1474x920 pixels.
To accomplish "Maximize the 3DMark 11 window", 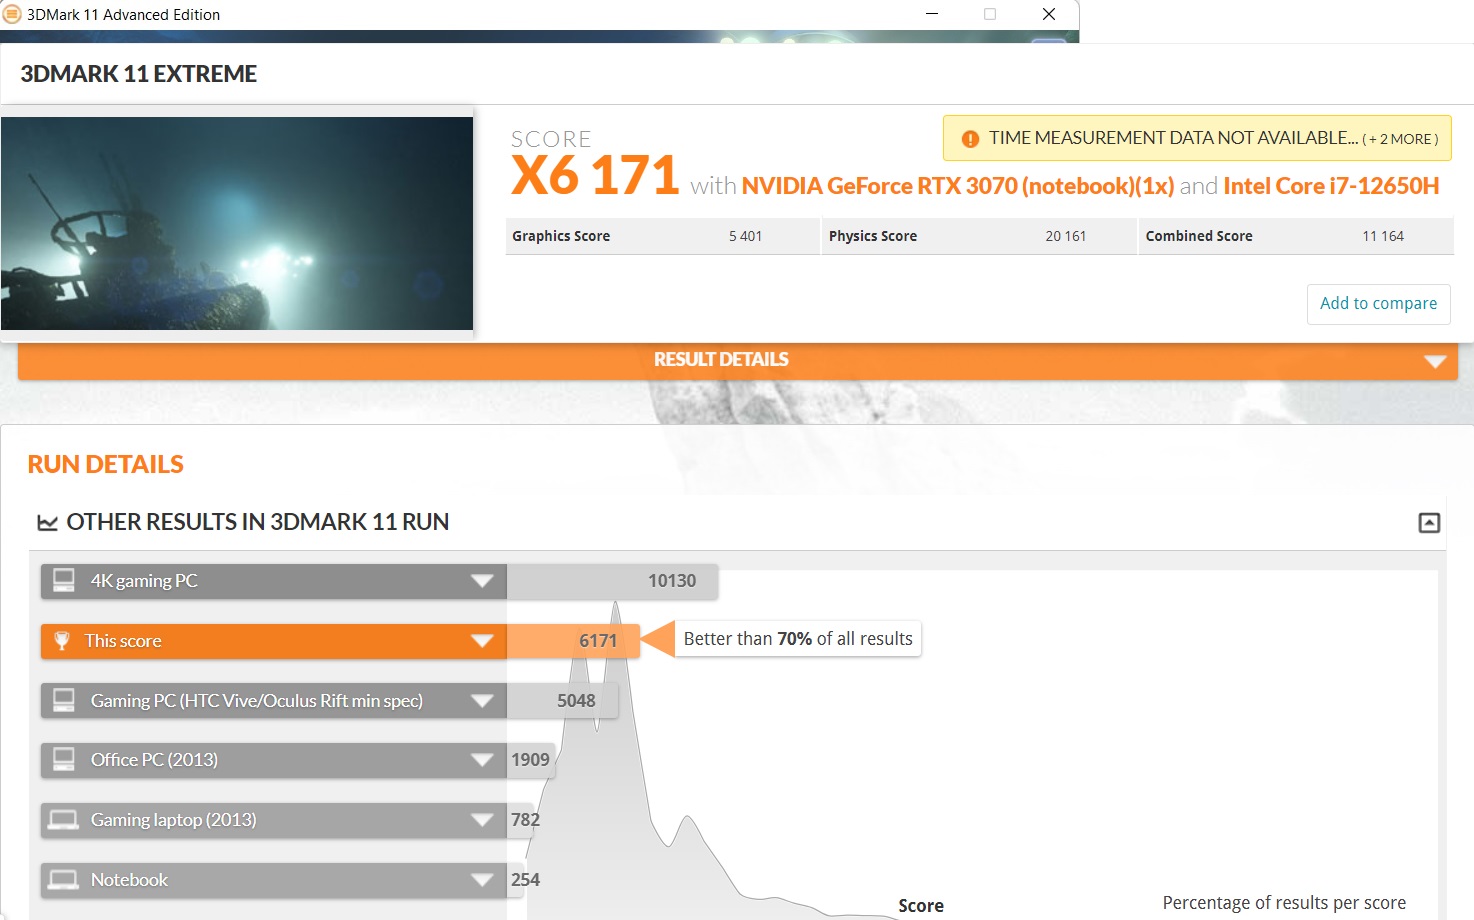I will point(990,14).
